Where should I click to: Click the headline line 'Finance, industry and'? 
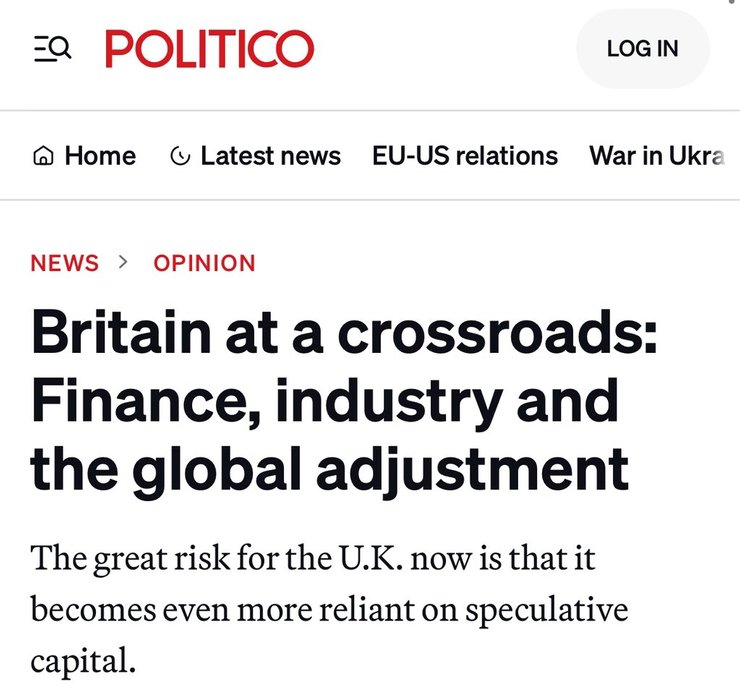(325, 401)
